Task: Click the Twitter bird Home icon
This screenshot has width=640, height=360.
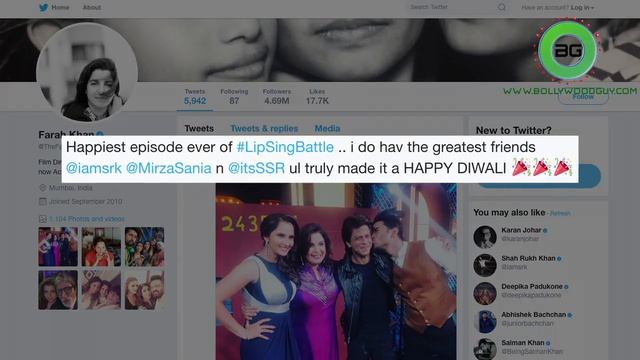Action: click(x=44, y=7)
